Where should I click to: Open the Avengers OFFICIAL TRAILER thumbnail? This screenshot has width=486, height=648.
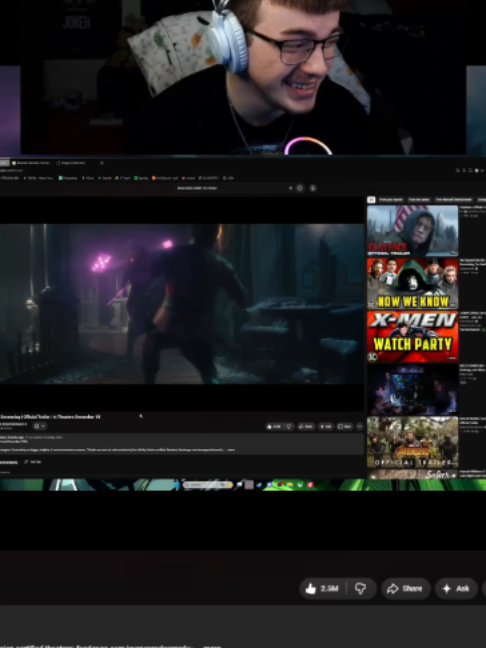[412, 442]
